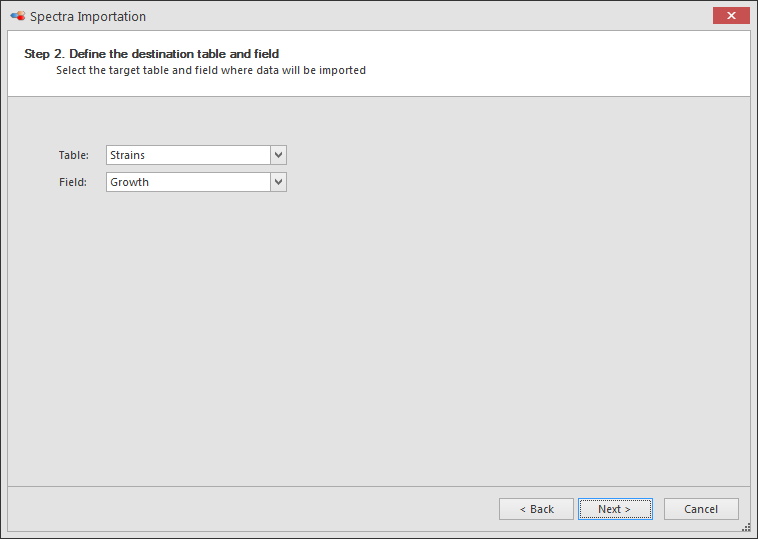Click the Spectra Importation app icon
This screenshot has width=758, height=539.
point(17,16)
